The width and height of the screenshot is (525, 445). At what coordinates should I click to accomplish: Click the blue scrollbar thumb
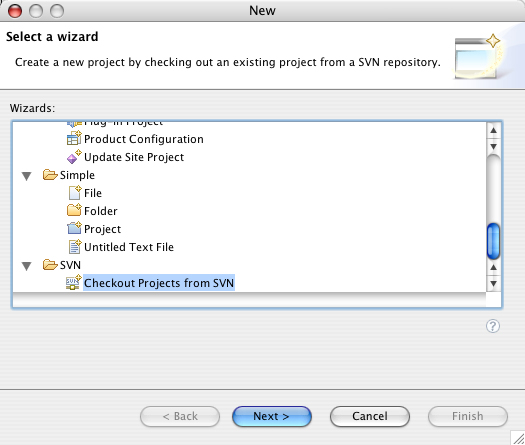494,241
